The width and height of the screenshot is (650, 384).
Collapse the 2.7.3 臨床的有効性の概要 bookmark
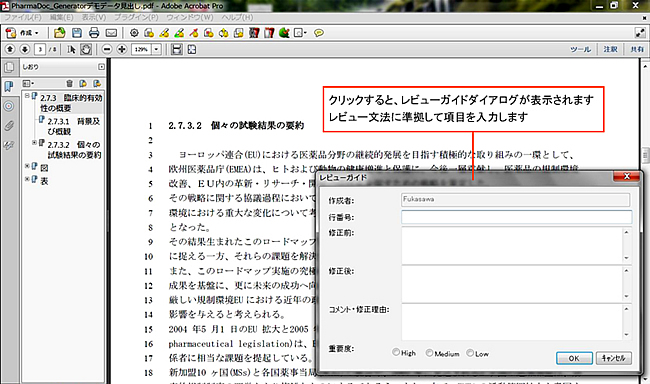[x=27, y=96]
